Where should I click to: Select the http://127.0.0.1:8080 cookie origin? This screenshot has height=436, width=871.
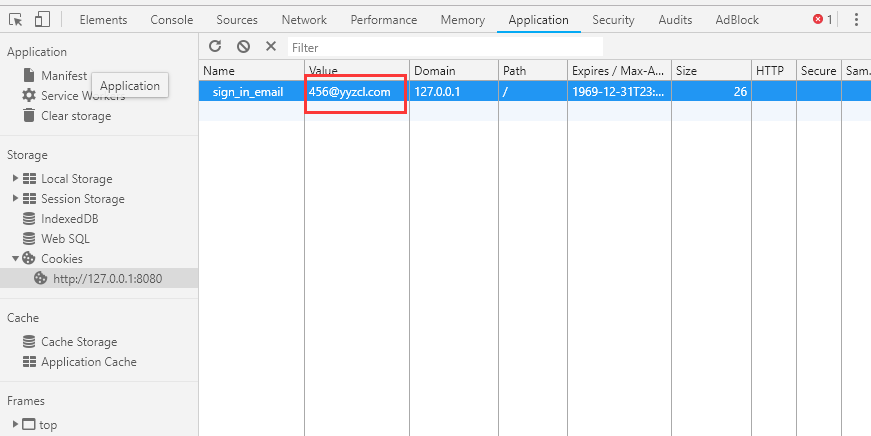click(99, 278)
